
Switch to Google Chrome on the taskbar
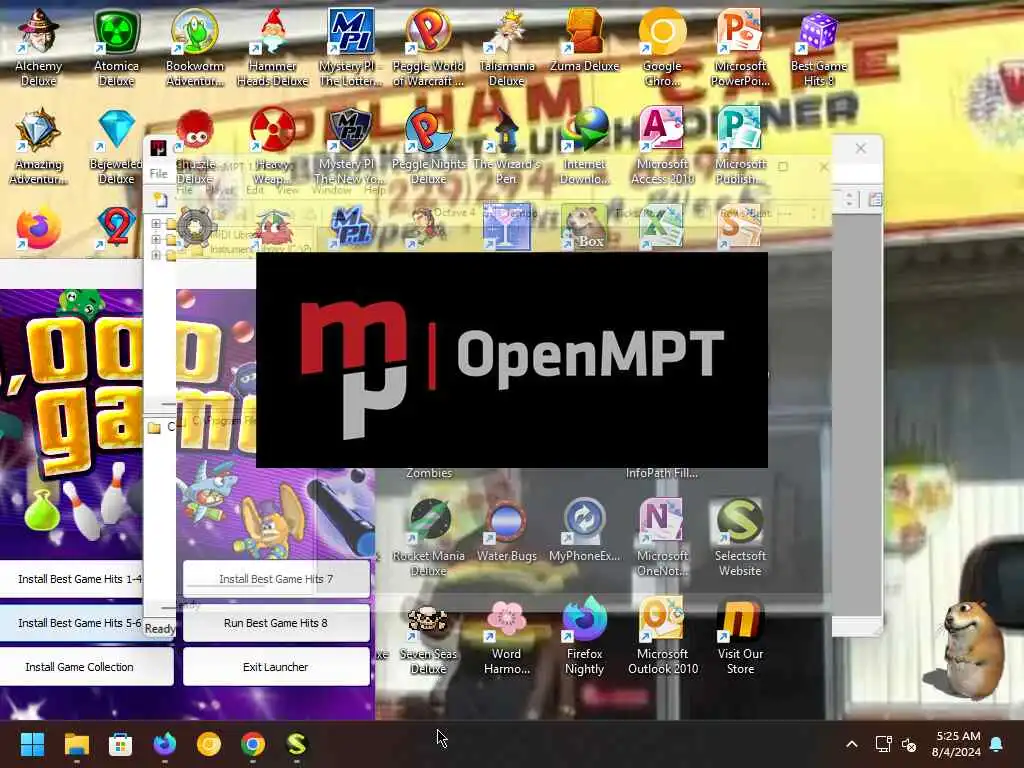[x=253, y=744]
